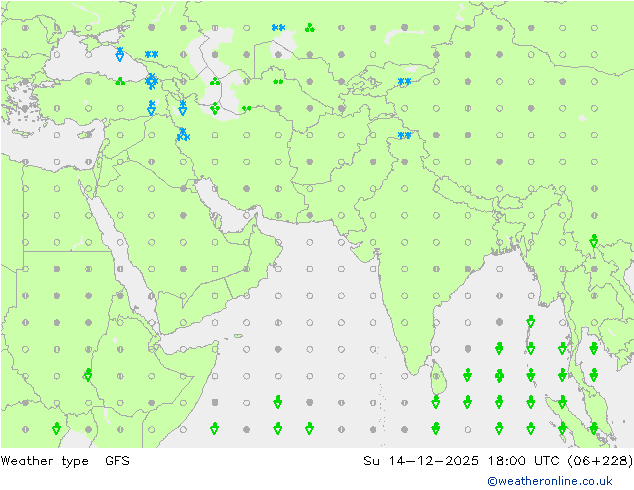Click the "Weather type GFS" label
Image resolution: width=634 pixels, height=490 pixels.
tap(65, 461)
